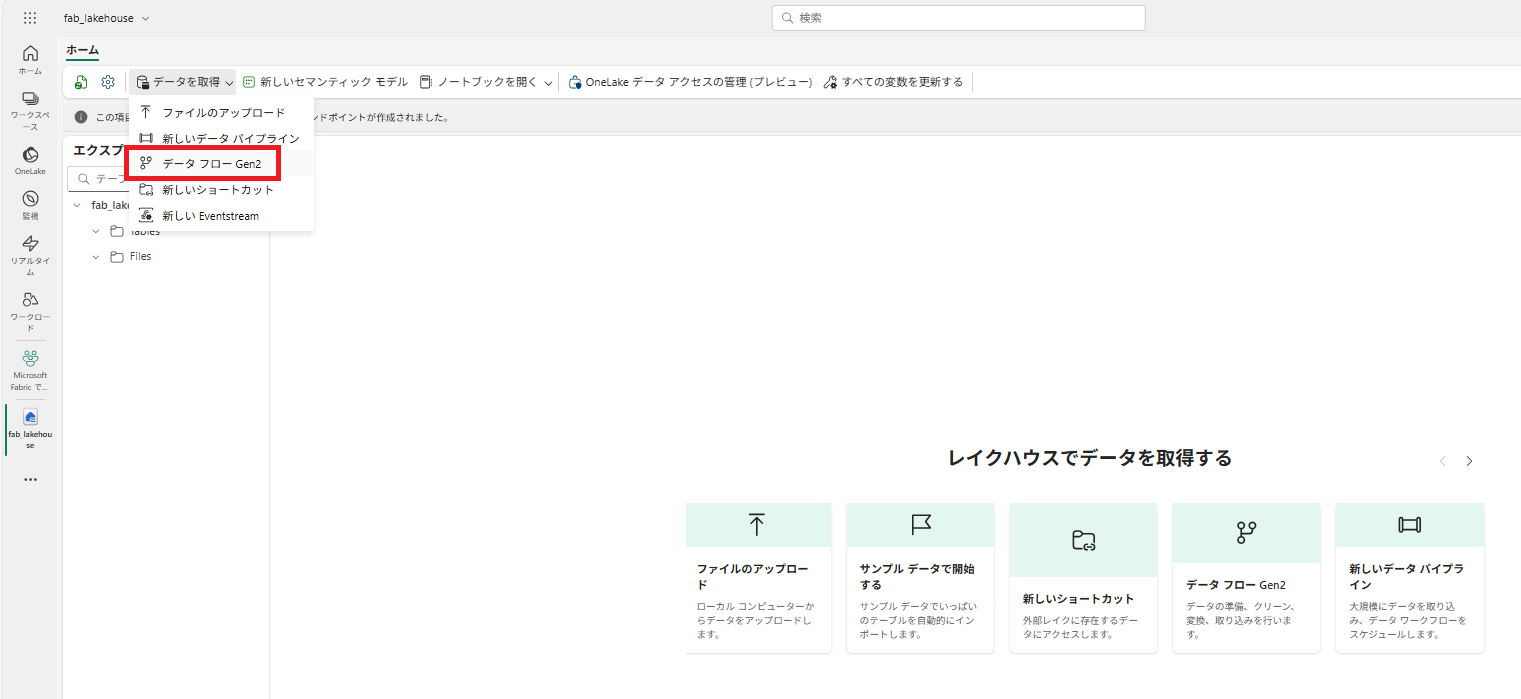Open リアルタイム in the left sidebar
The image size is (1521, 699).
[x=30, y=256]
